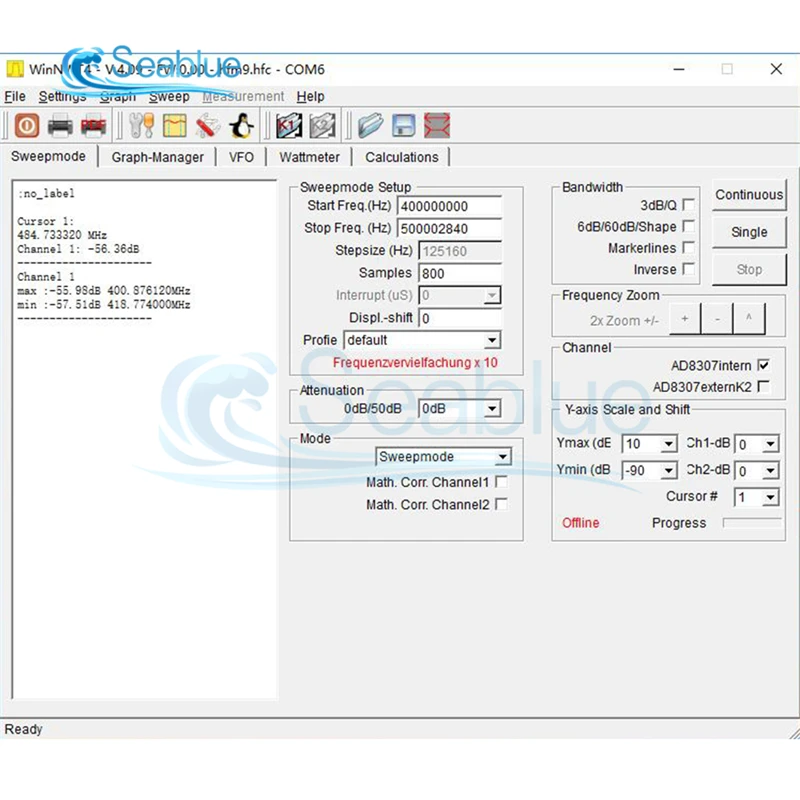Switch to the VFO tab

pyautogui.click(x=241, y=157)
